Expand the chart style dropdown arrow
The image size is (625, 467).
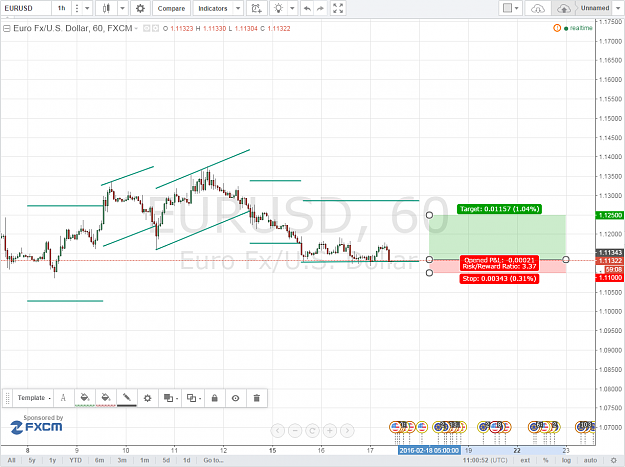coord(122,8)
